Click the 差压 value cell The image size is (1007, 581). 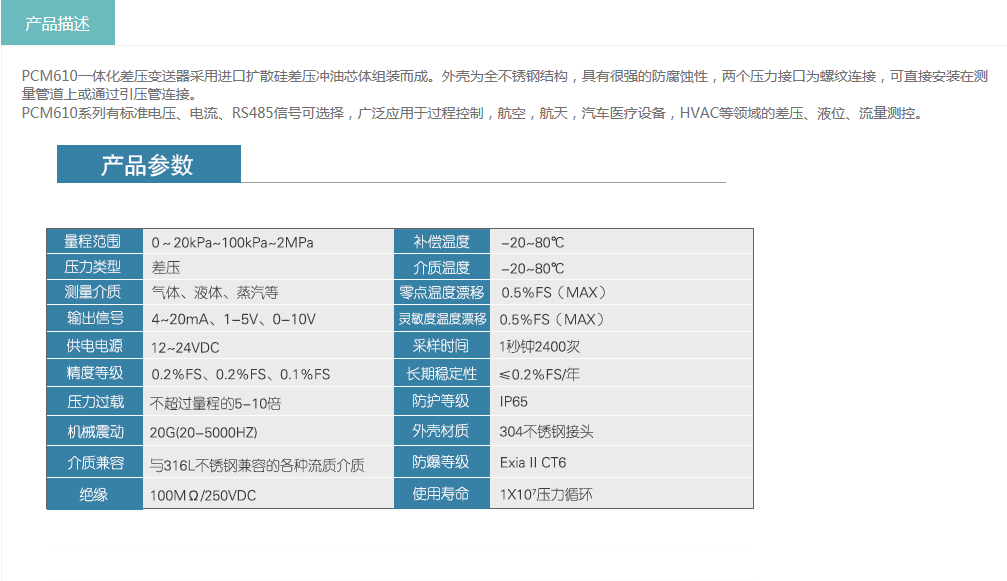point(166,268)
